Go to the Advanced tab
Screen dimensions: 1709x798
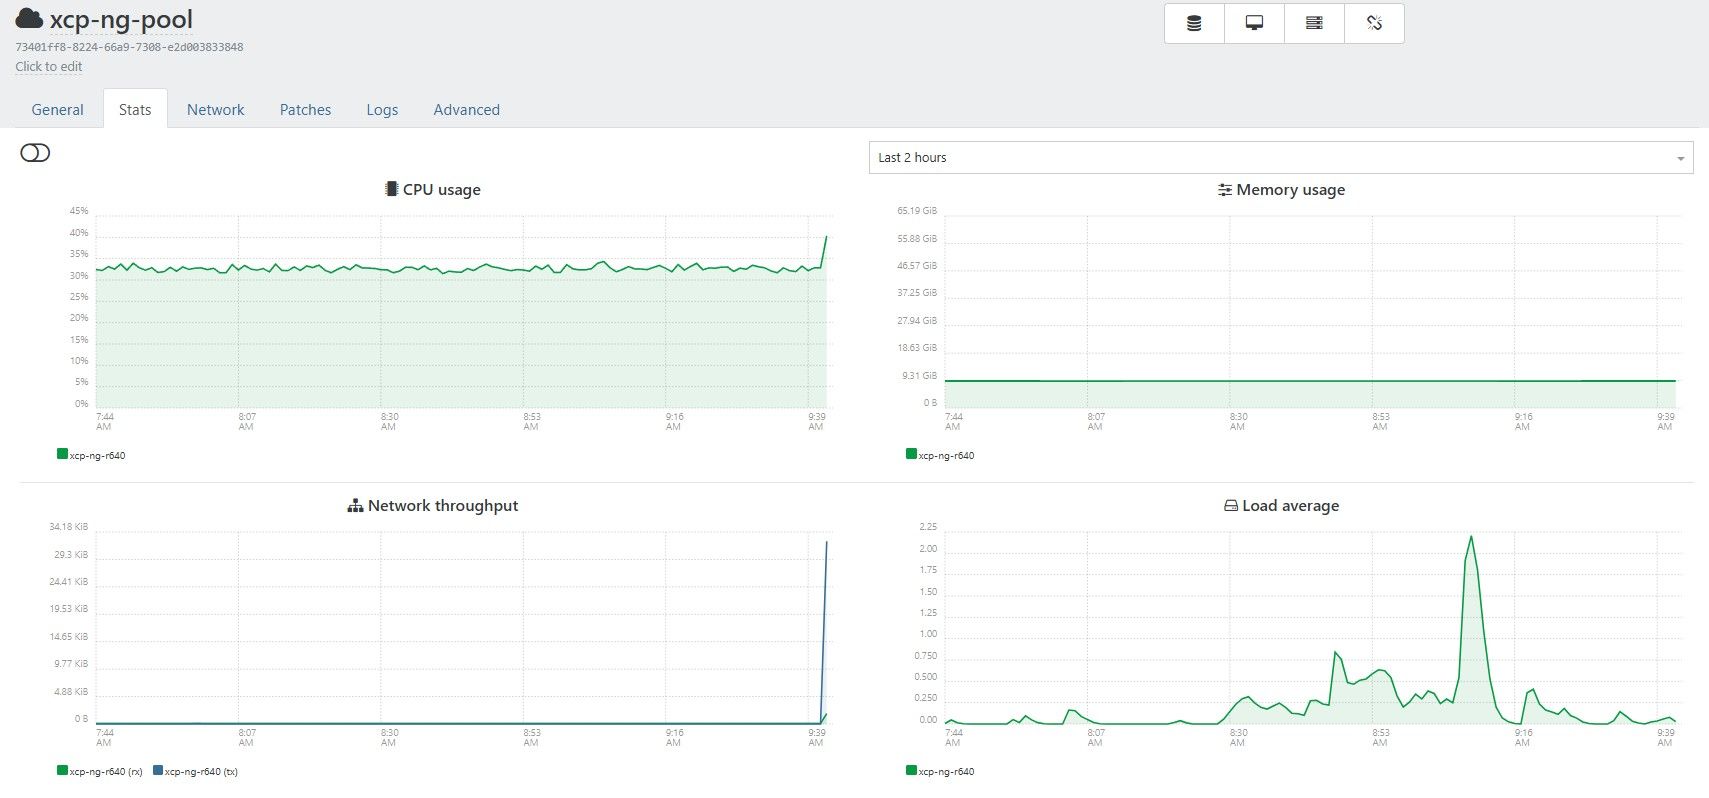466,110
